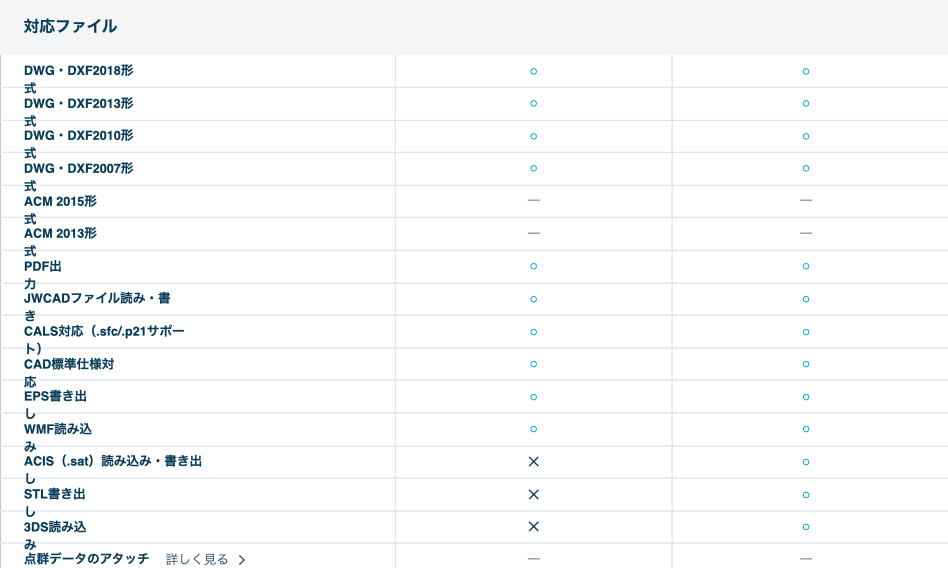Click the middle-column dash for ACM 2015形式 row
The width and height of the screenshot is (948, 568).
point(533,201)
